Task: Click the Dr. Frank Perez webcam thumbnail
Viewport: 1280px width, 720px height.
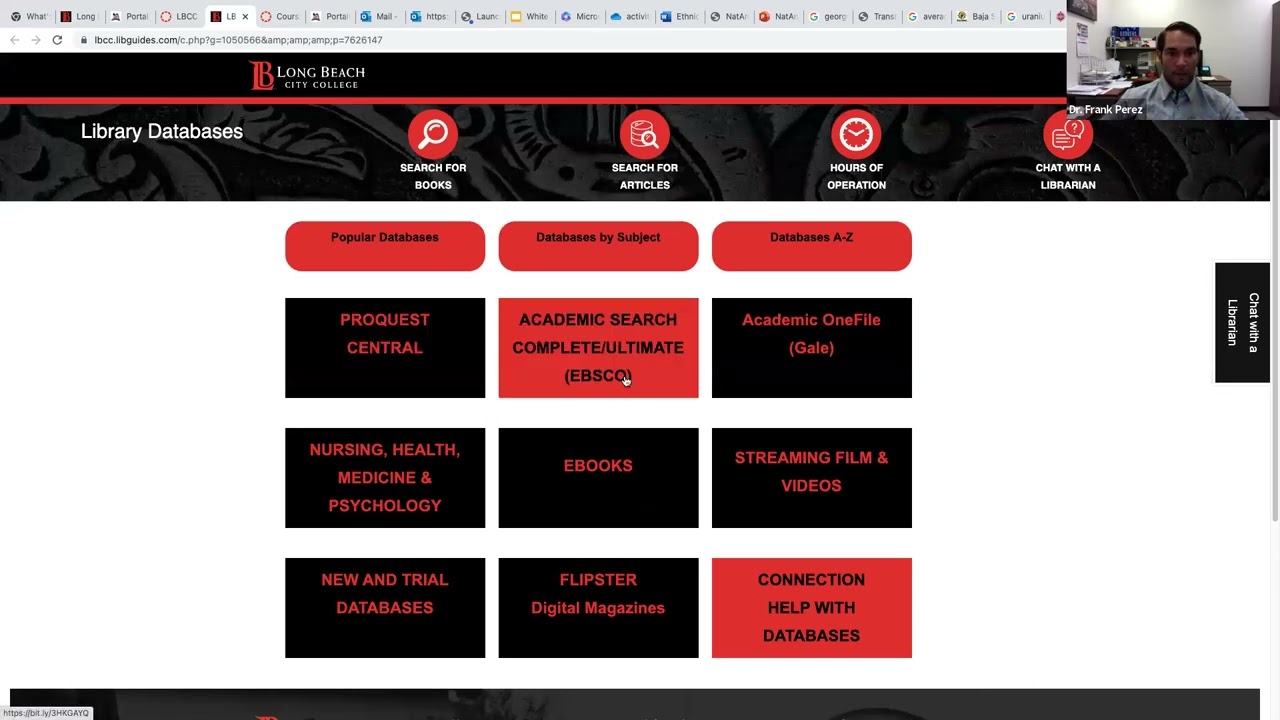Action: [1173, 60]
